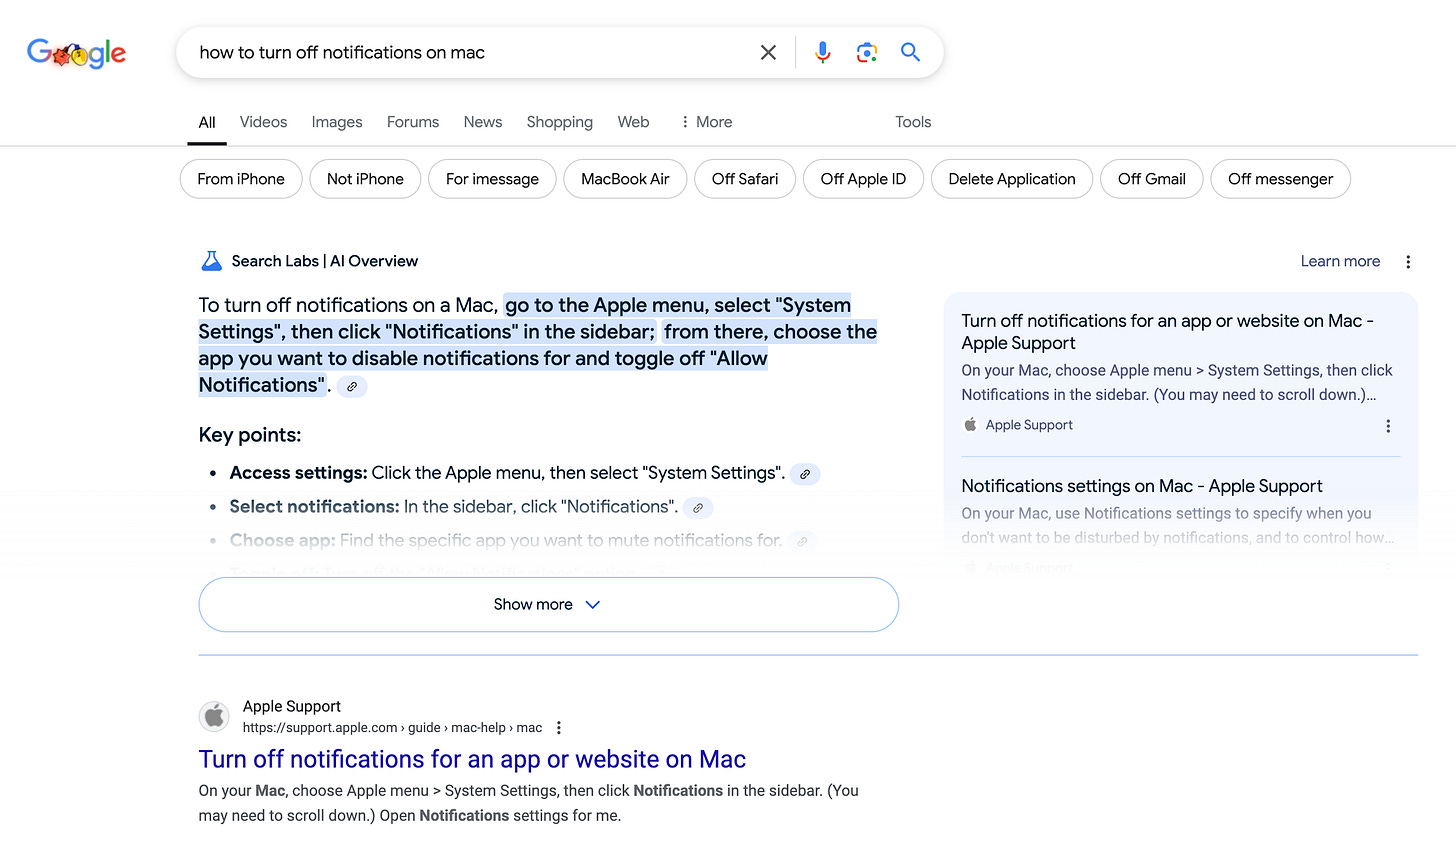The image size is (1456, 861).
Task: Open Google Lens image search
Action: click(x=866, y=52)
